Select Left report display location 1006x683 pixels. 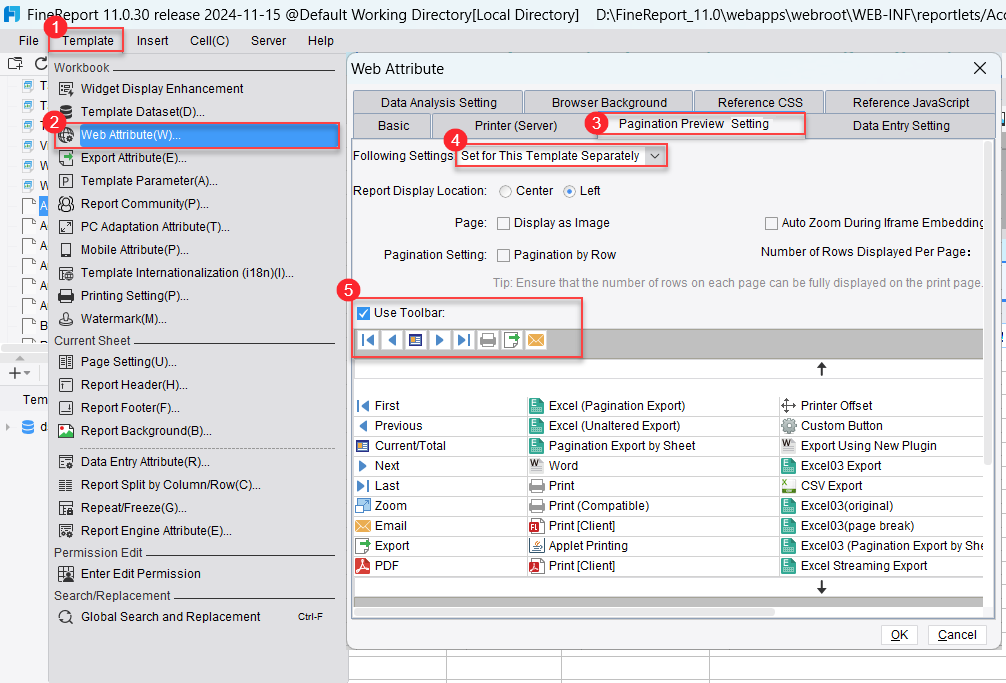point(569,191)
